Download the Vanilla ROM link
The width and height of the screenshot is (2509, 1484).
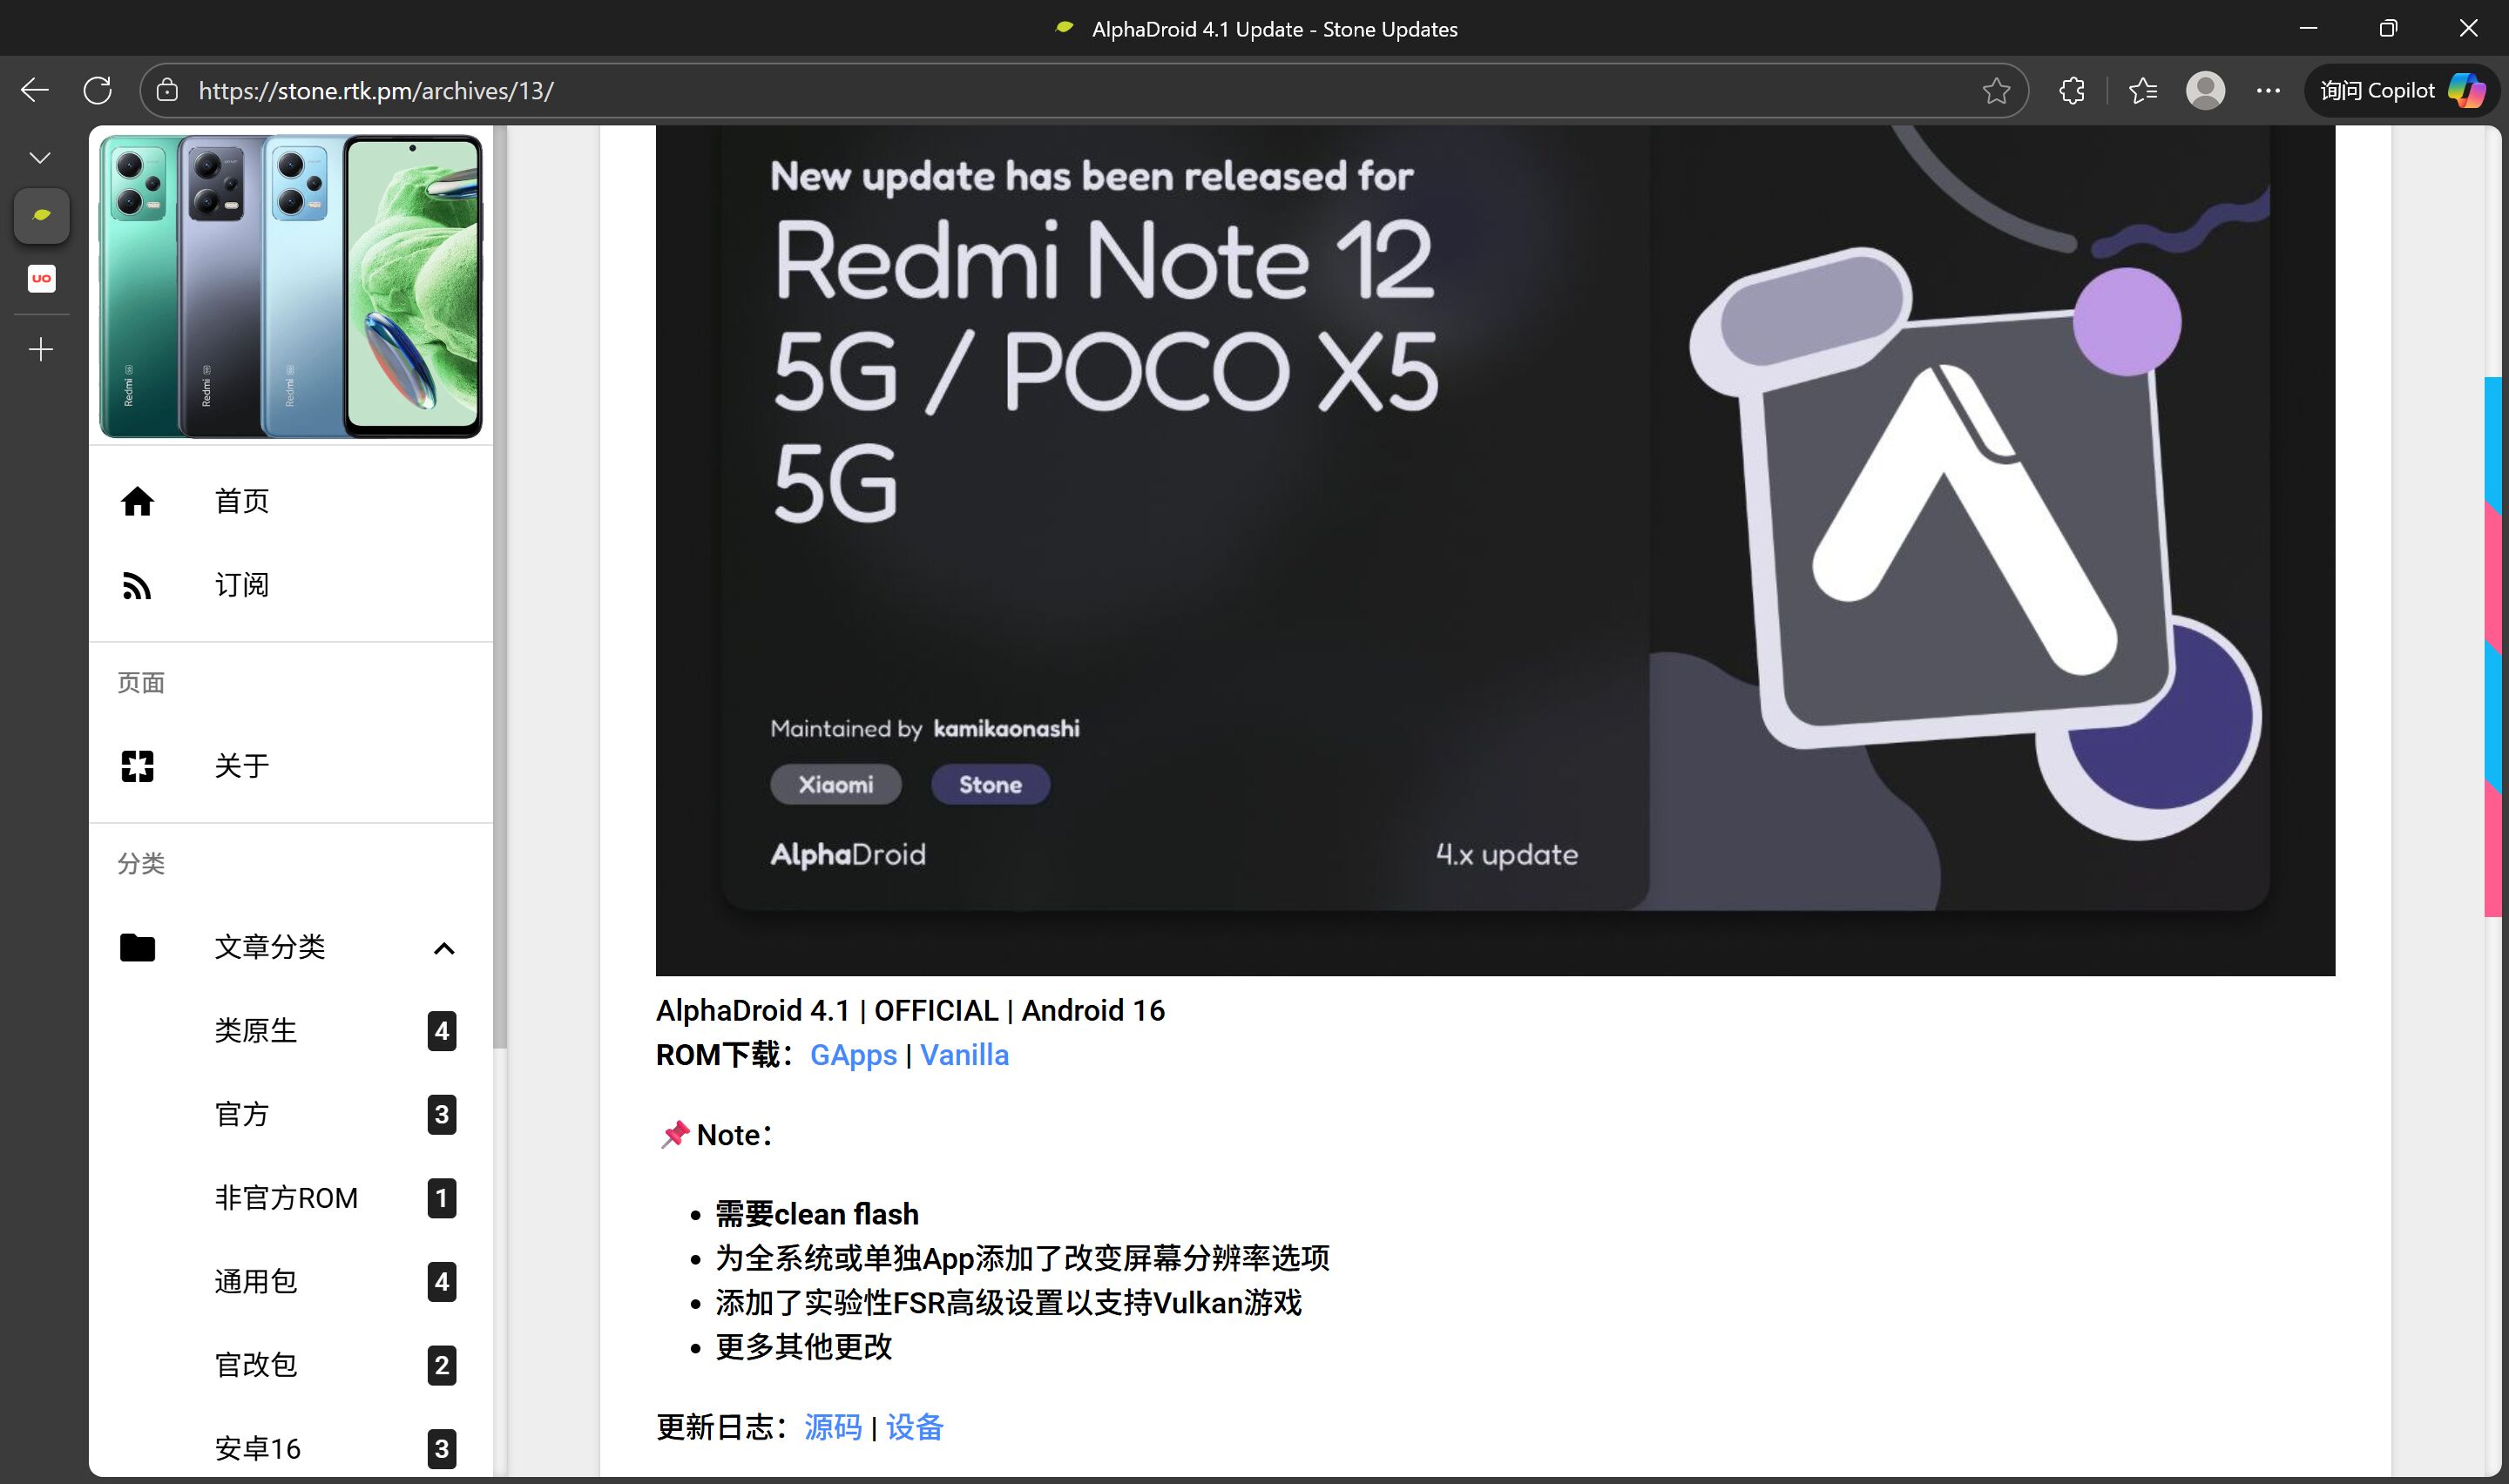[964, 1055]
